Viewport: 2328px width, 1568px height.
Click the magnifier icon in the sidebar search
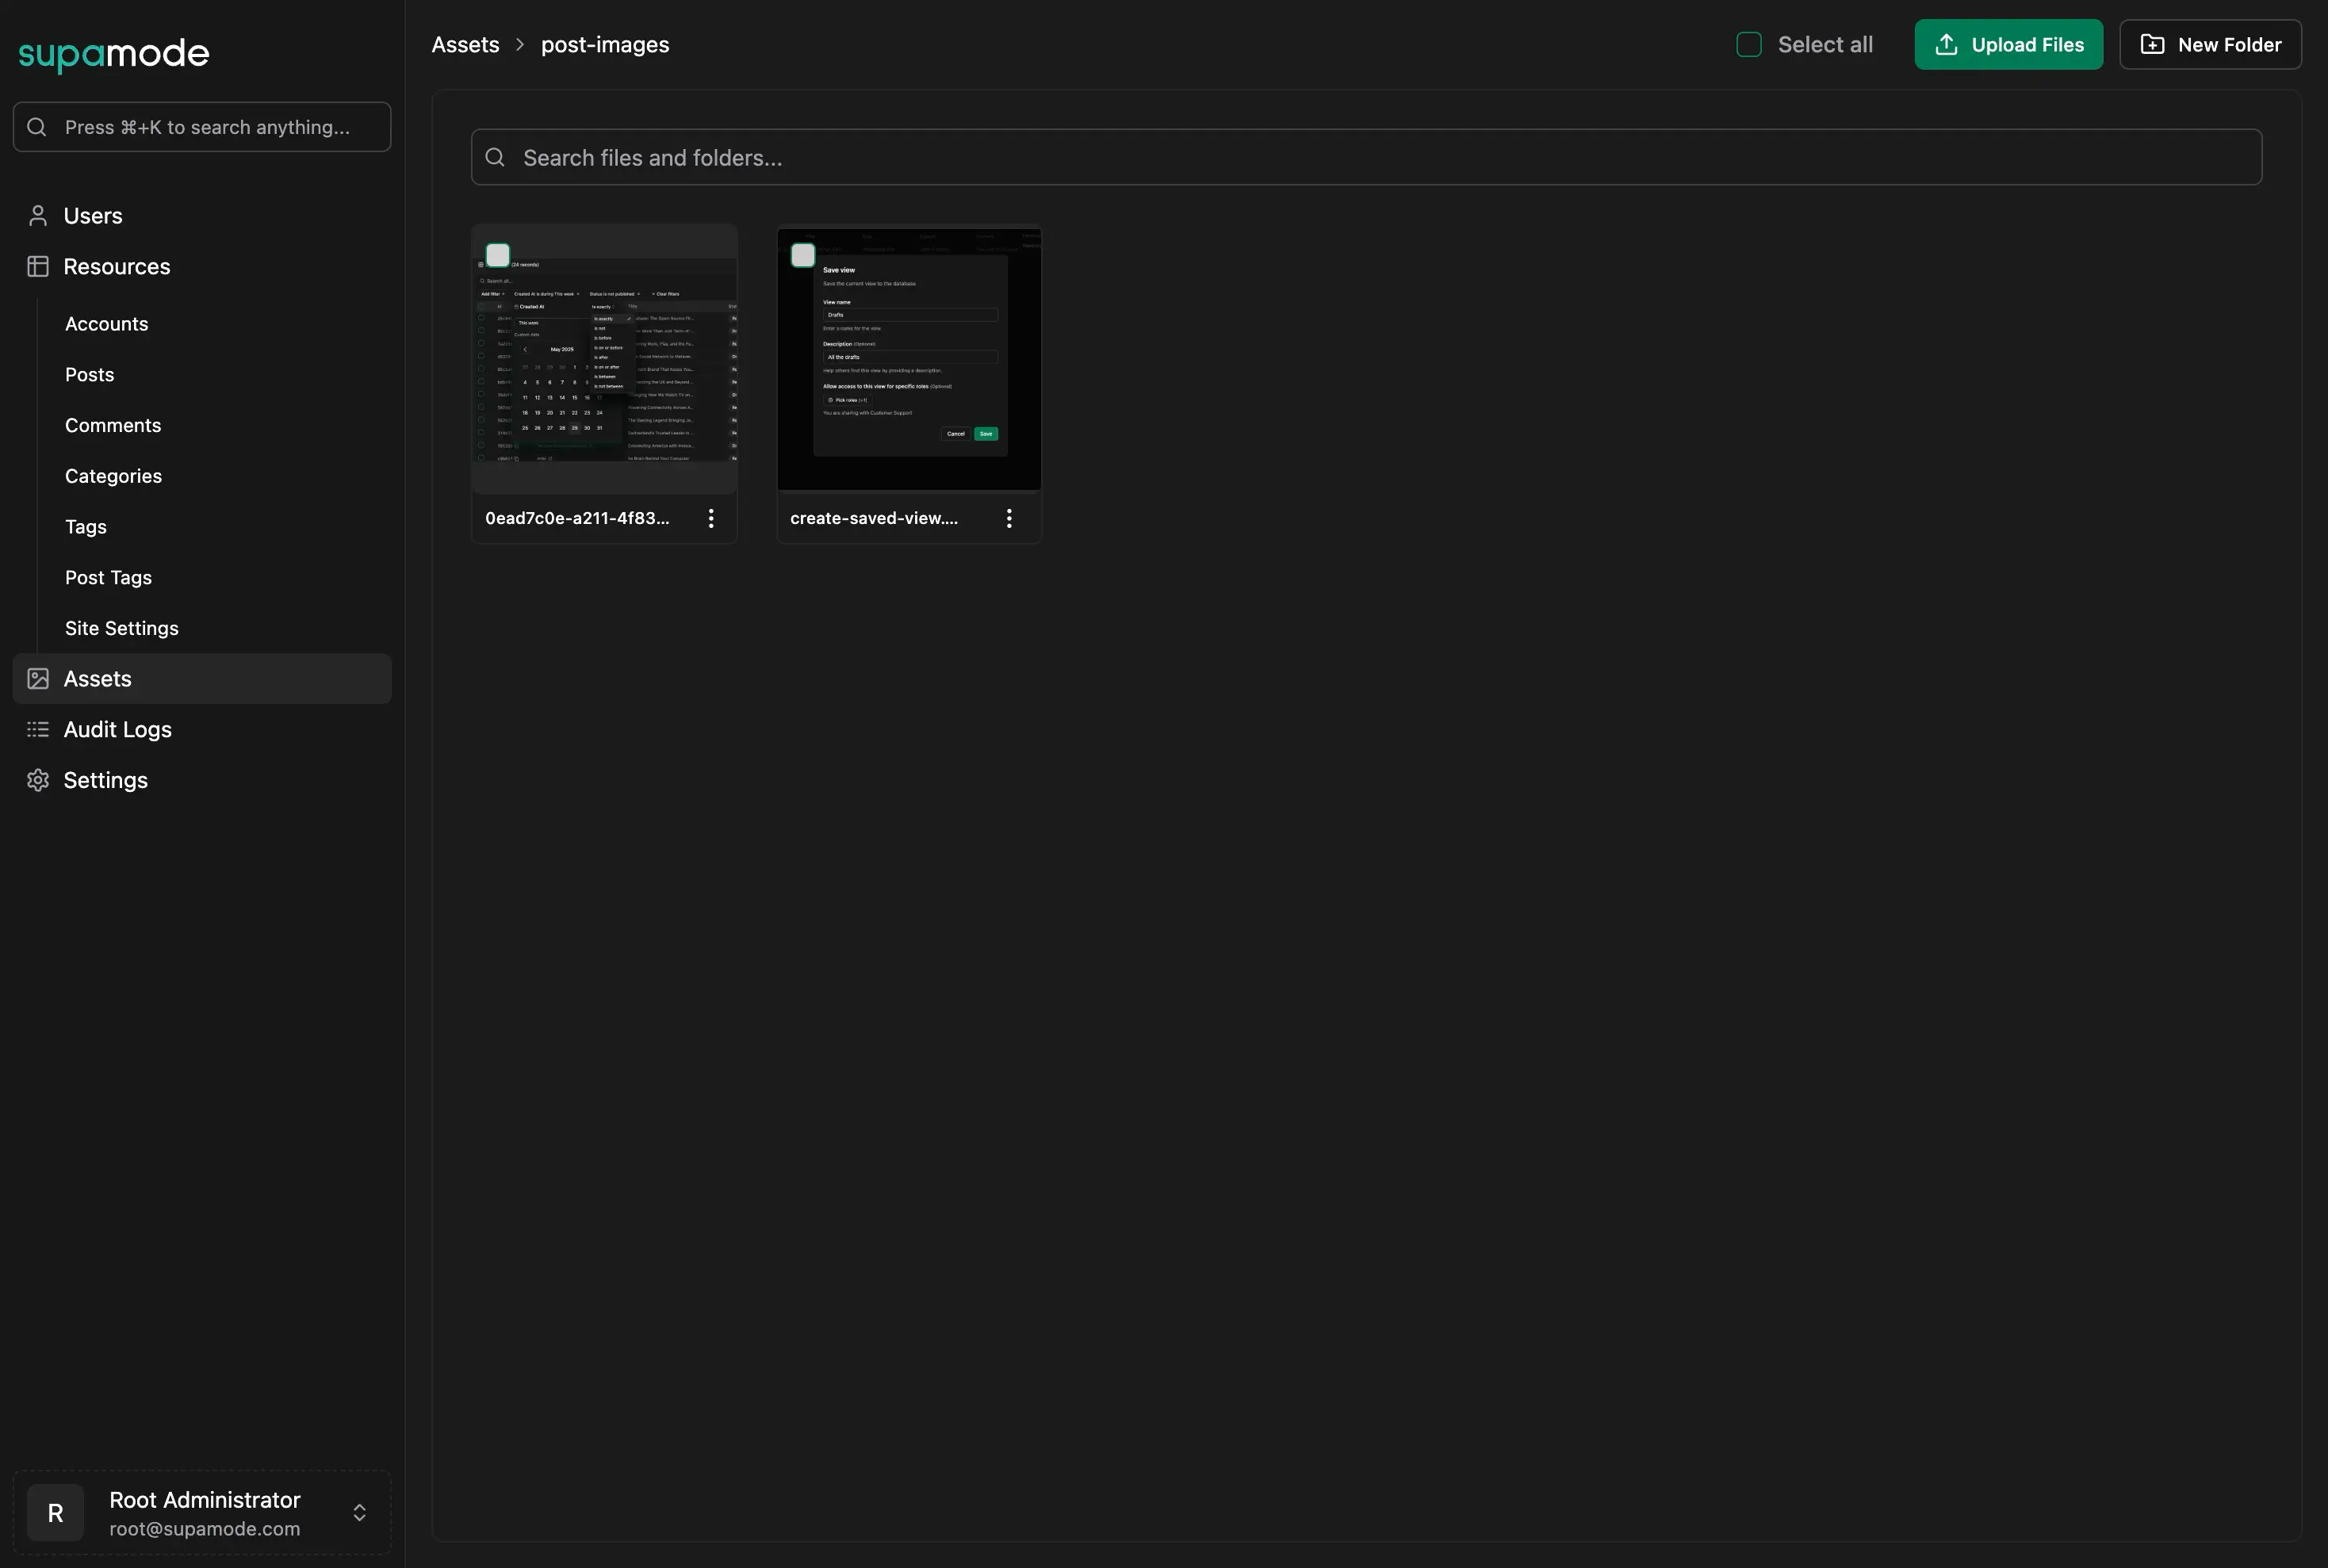tap(37, 127)
